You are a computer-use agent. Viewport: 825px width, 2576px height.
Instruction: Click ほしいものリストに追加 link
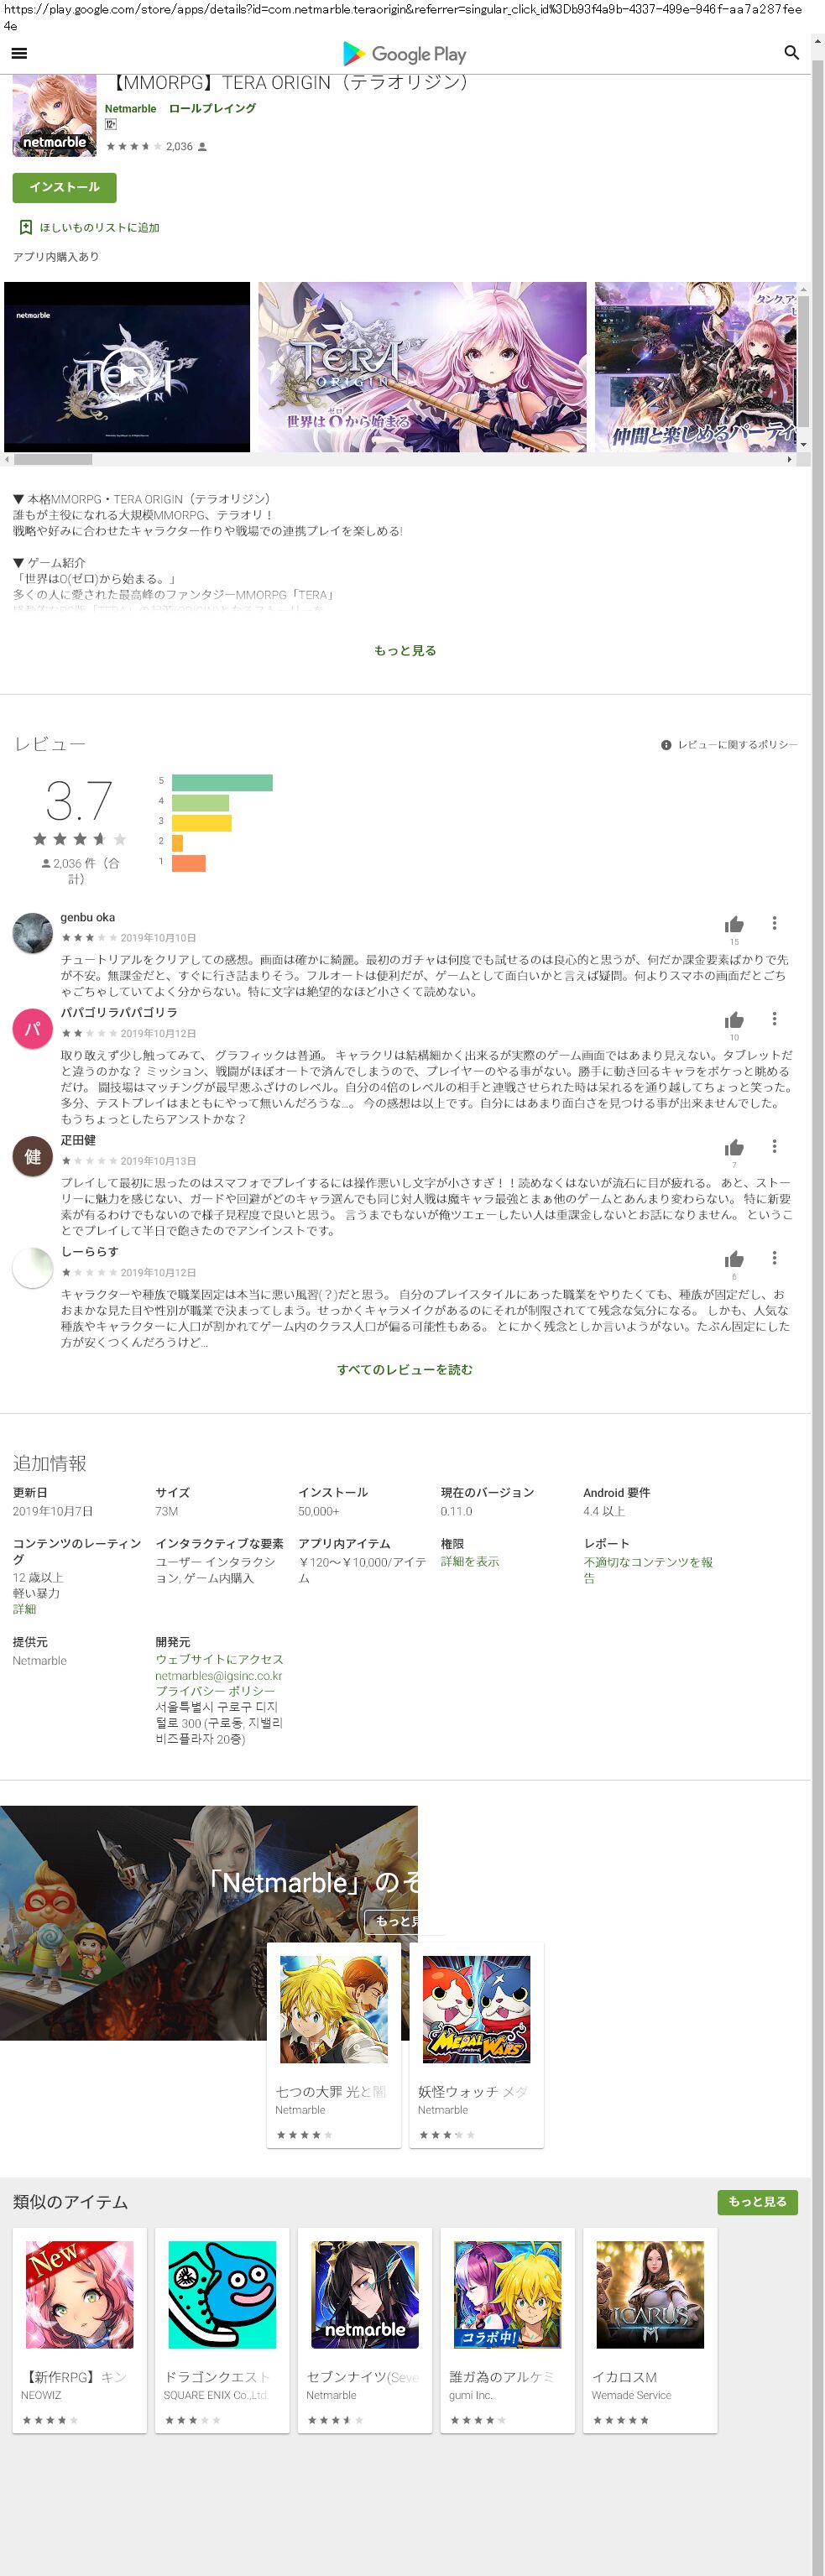coord(100,228)
